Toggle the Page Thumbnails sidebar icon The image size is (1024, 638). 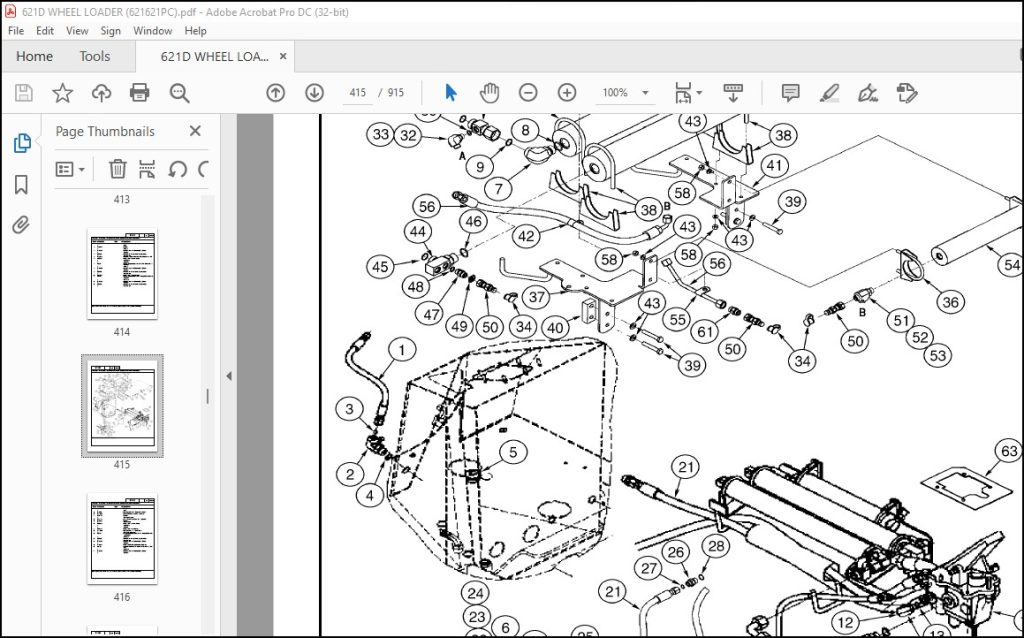click(22, 143)
